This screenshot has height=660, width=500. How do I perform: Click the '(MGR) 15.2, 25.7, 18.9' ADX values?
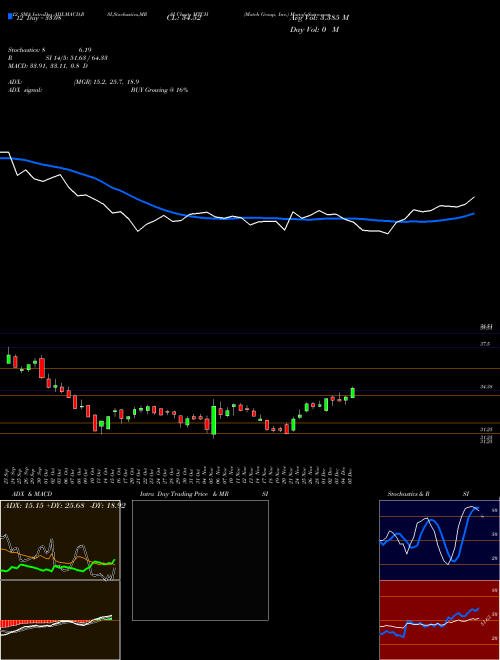(106, 82)
